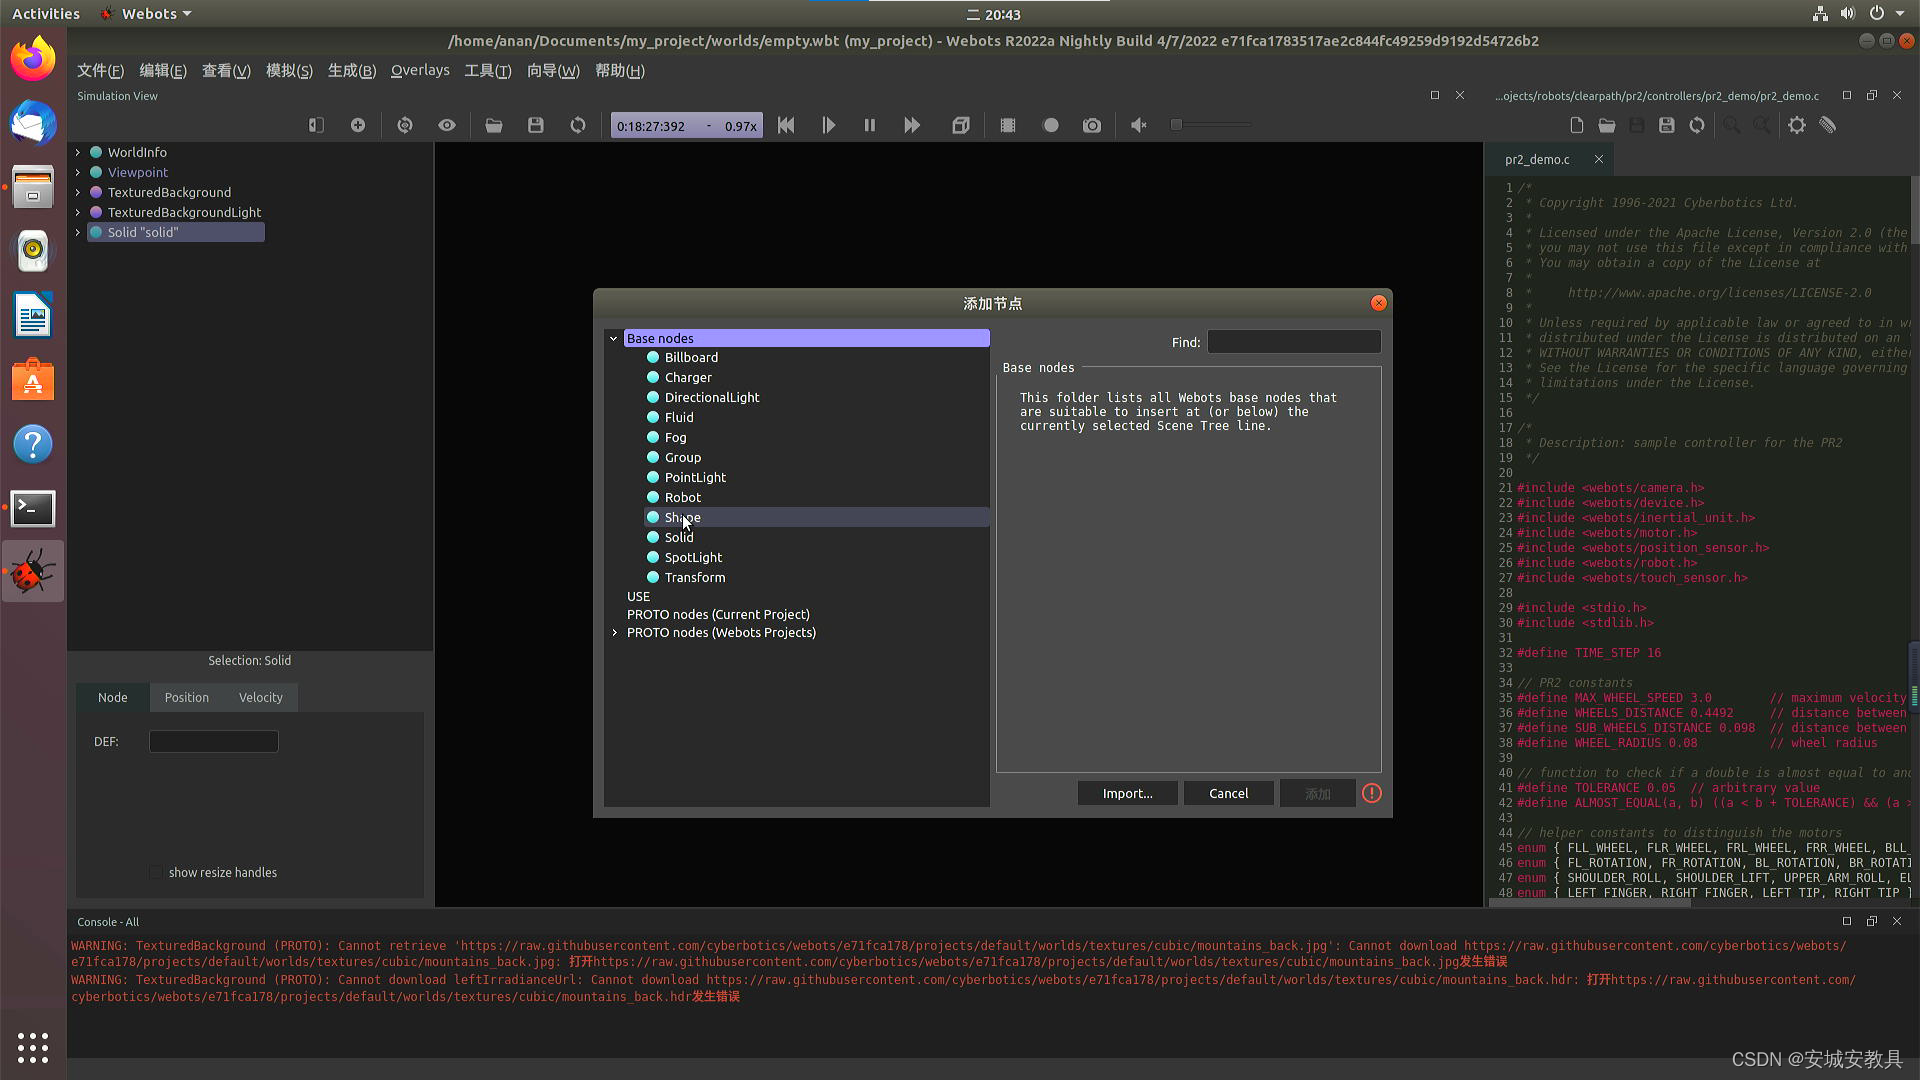Image resolution: width=1920 pixels, height=1080 pixels.
Task: Click the Find input field in dialog
Action: 1294,342
